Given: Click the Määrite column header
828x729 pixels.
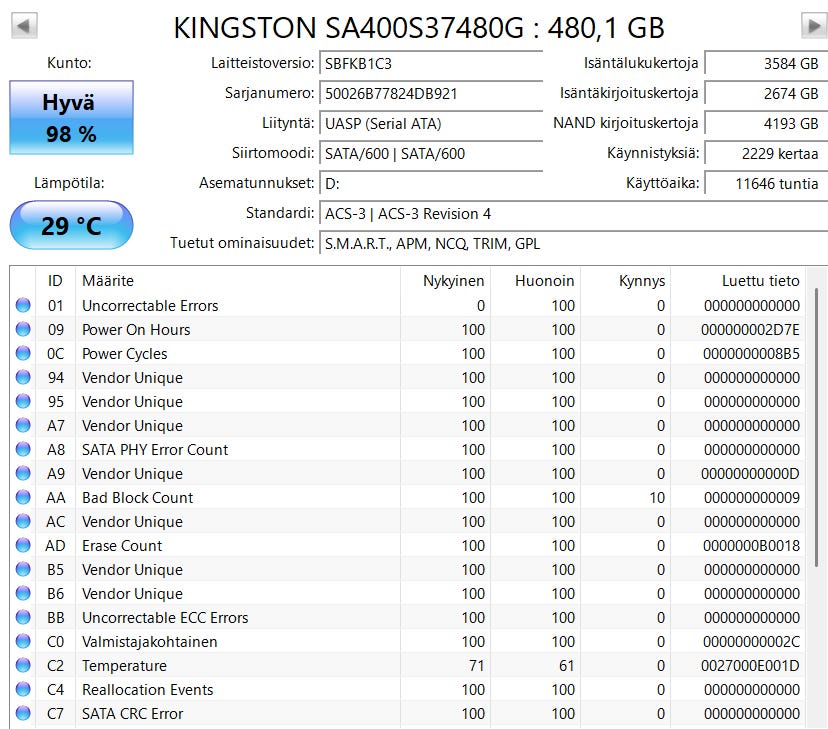Looking at the screenshot, I should pos(238,281).
